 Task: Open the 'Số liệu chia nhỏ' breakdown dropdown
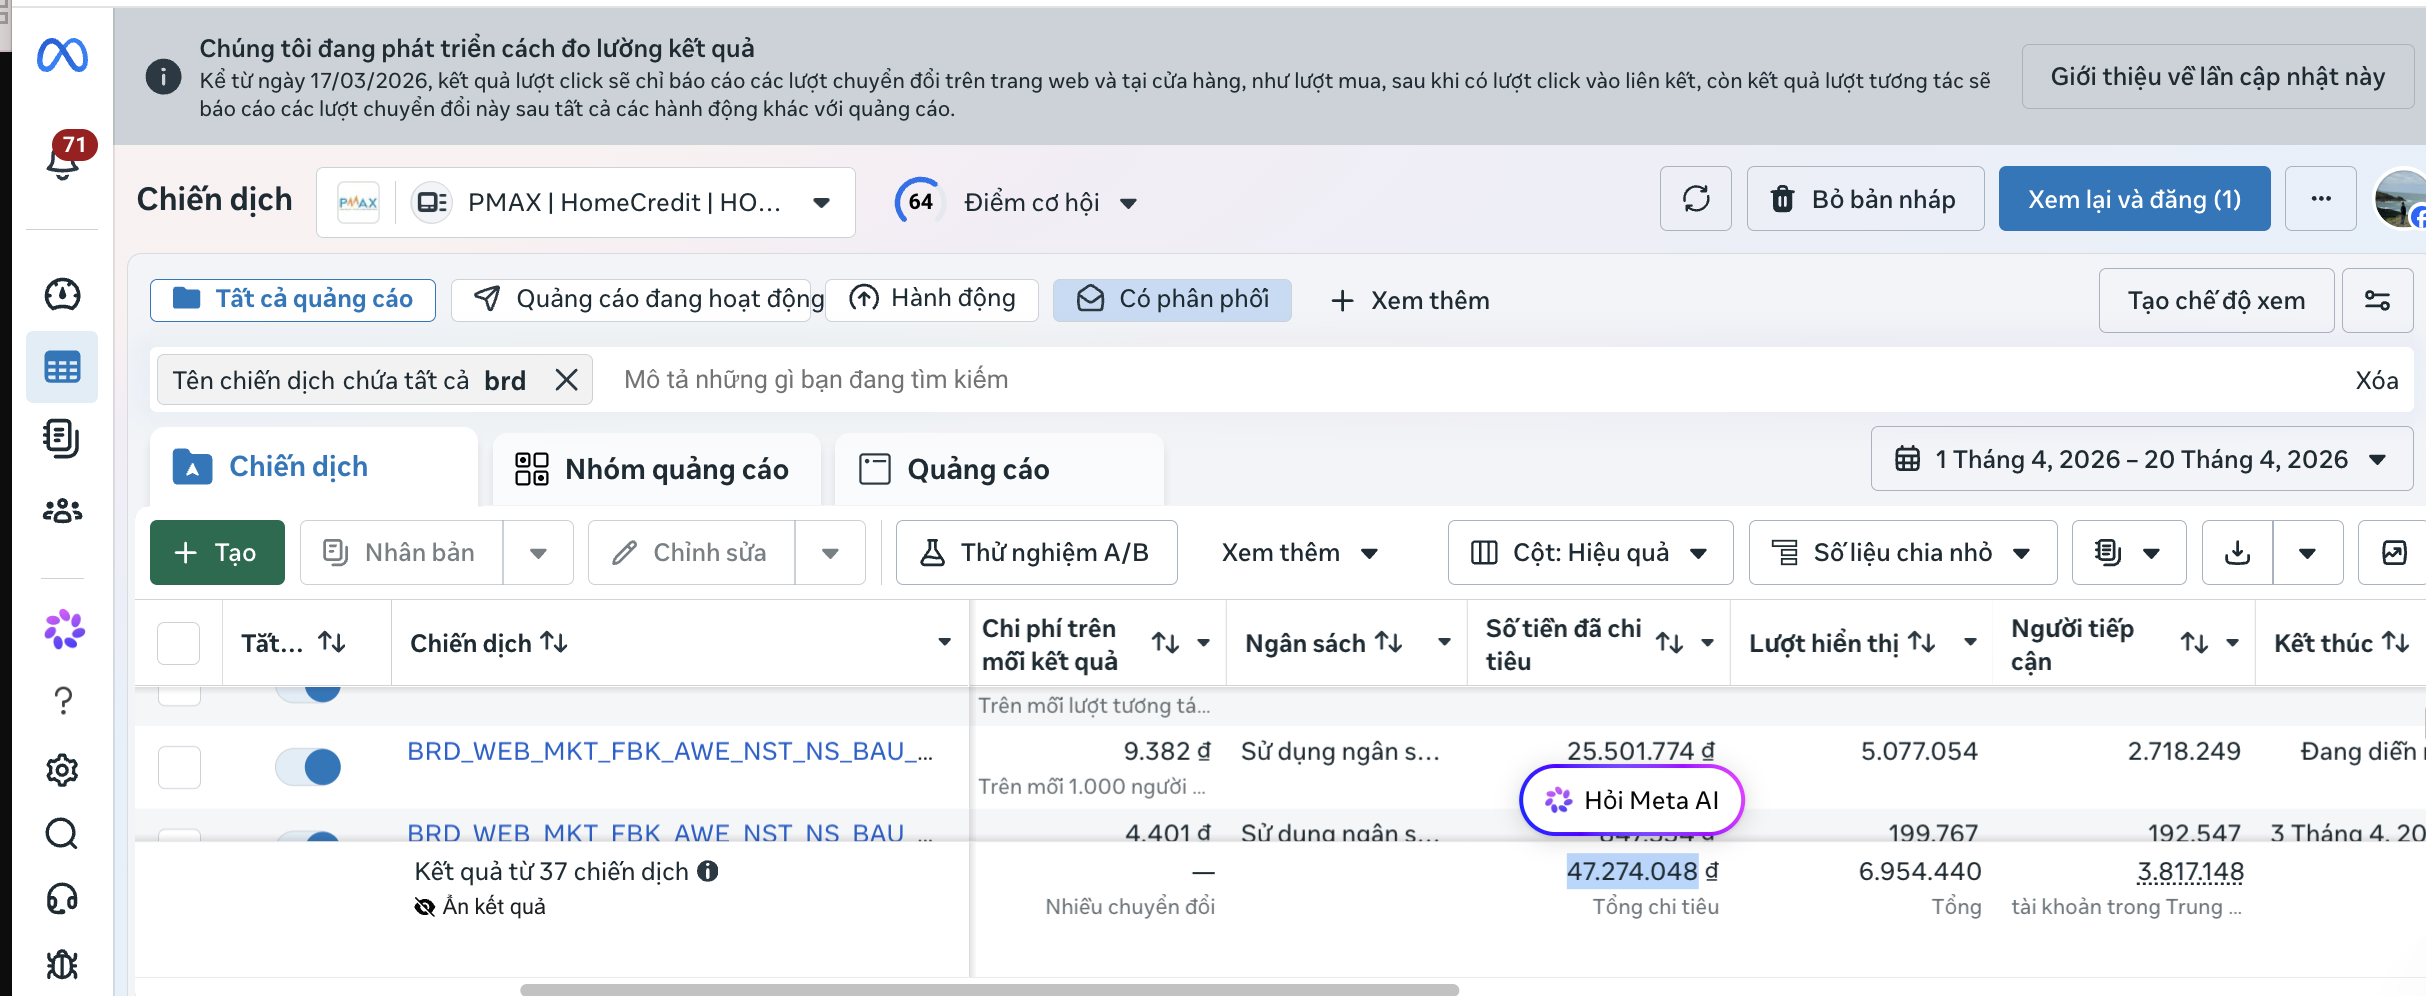coord(1902,552)
